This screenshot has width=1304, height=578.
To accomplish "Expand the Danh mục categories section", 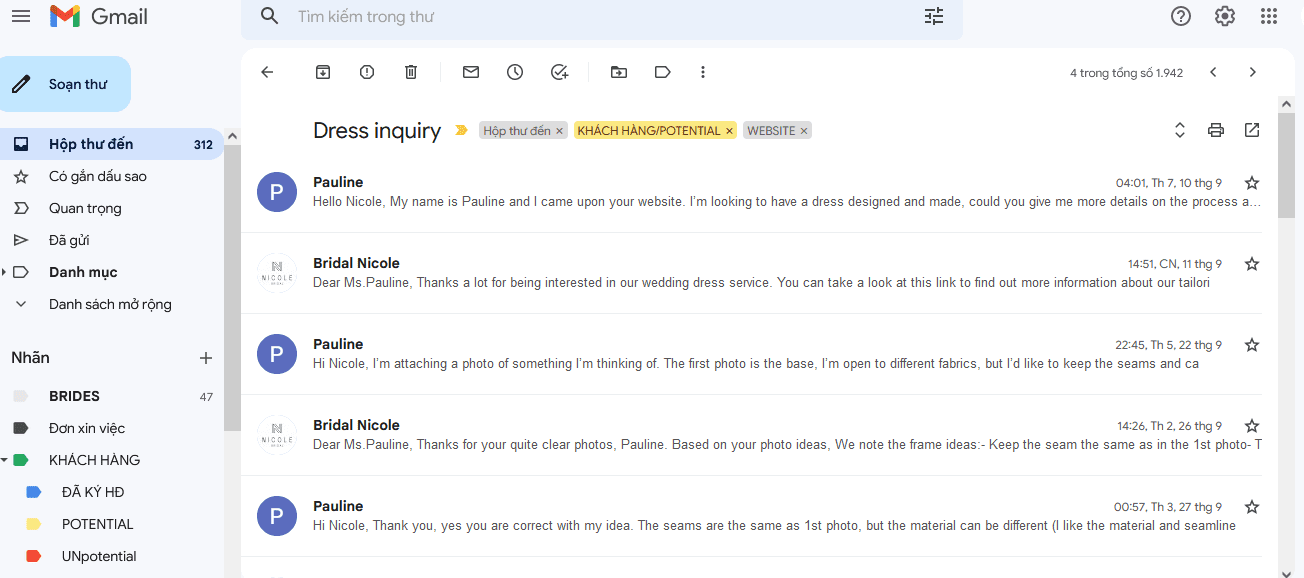I will [x=5, y=272].
